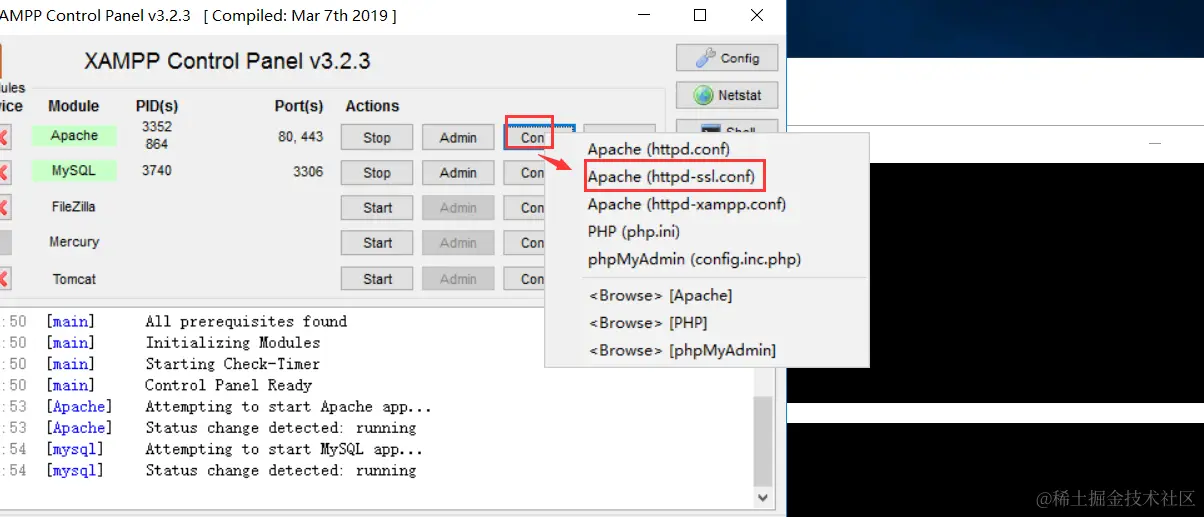The image size is (1204, 517).
Task: Stop the MySQL module
Action: [377, 172]
